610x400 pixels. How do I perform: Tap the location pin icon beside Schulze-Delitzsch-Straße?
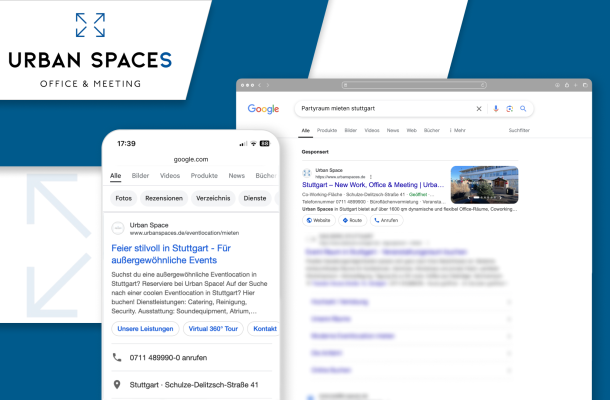tap(117, 384)
